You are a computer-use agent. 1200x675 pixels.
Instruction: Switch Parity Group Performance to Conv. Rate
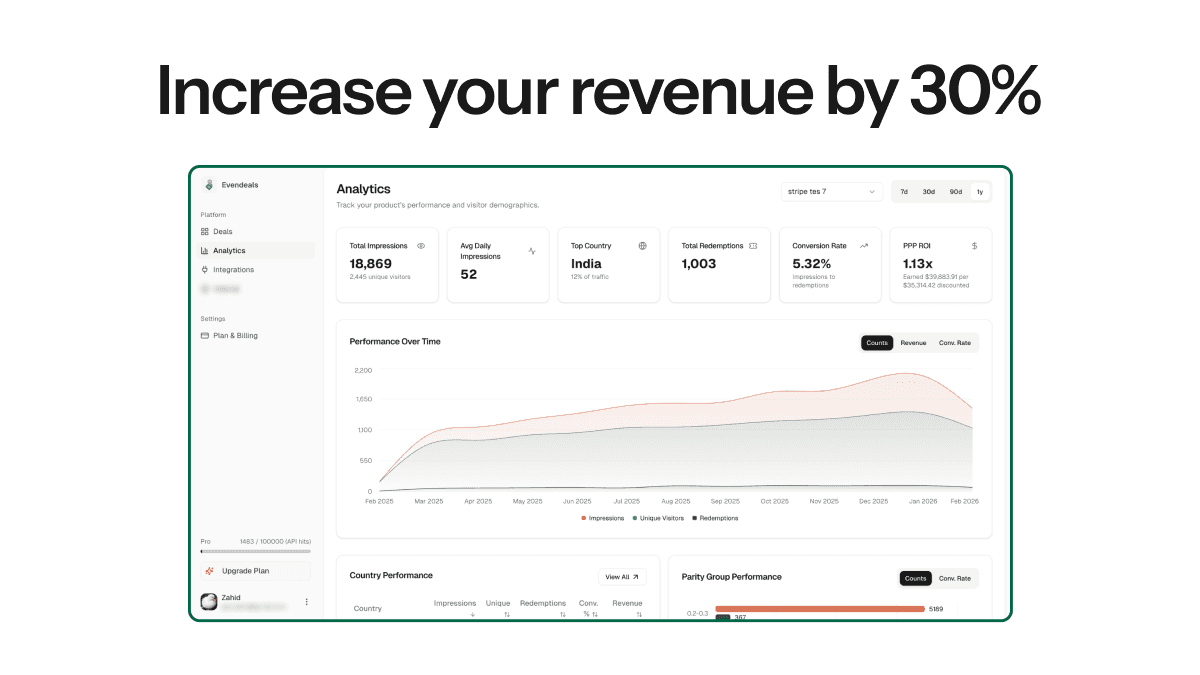click(954, 578)
